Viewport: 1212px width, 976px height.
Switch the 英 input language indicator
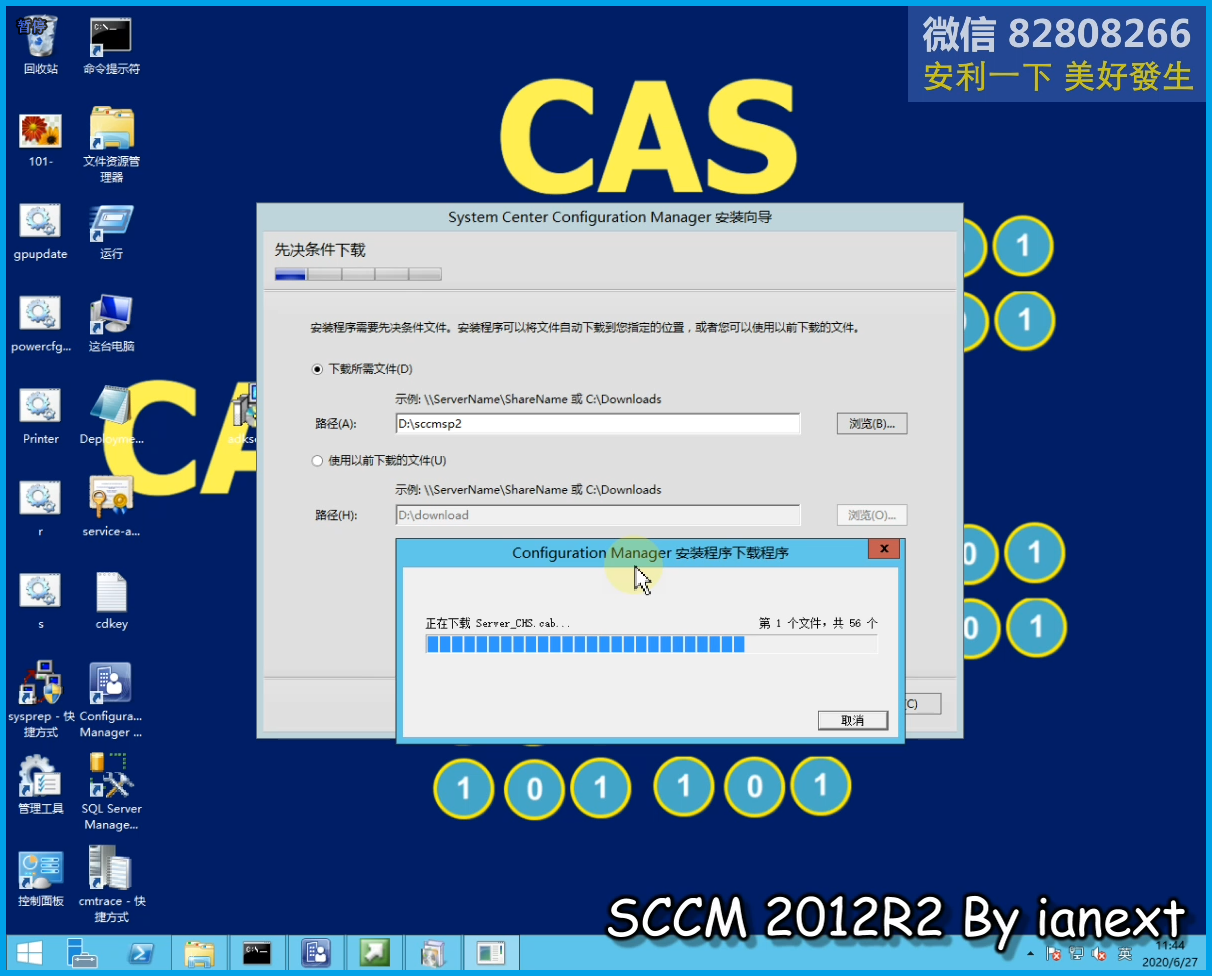tap(1125, 954)
